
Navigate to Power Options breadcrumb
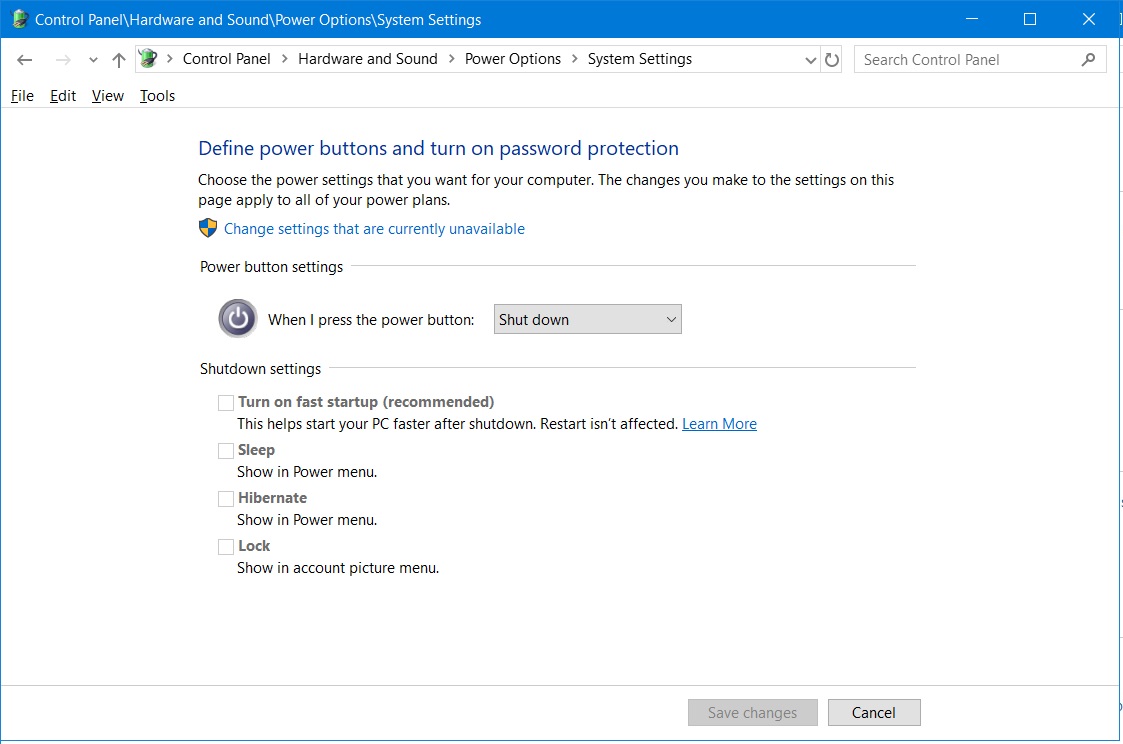click(x=513, y=59)
